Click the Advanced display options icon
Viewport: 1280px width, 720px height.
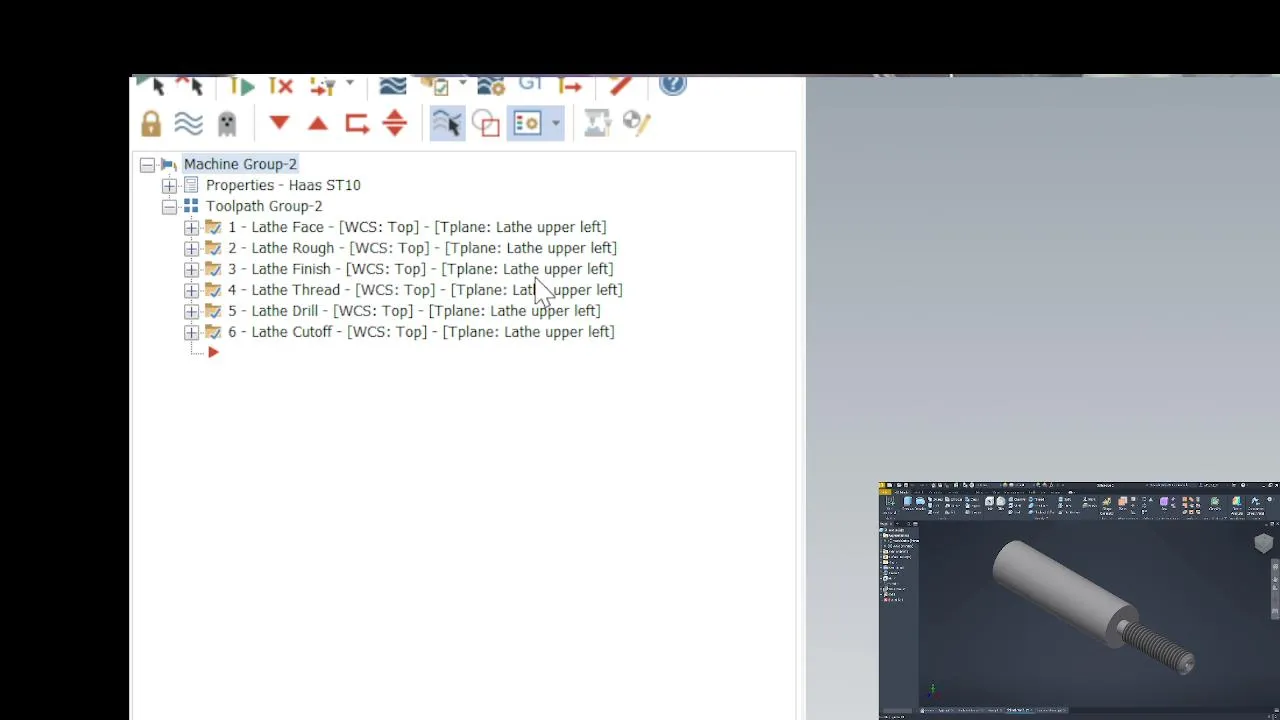click(x=527, y=124)
